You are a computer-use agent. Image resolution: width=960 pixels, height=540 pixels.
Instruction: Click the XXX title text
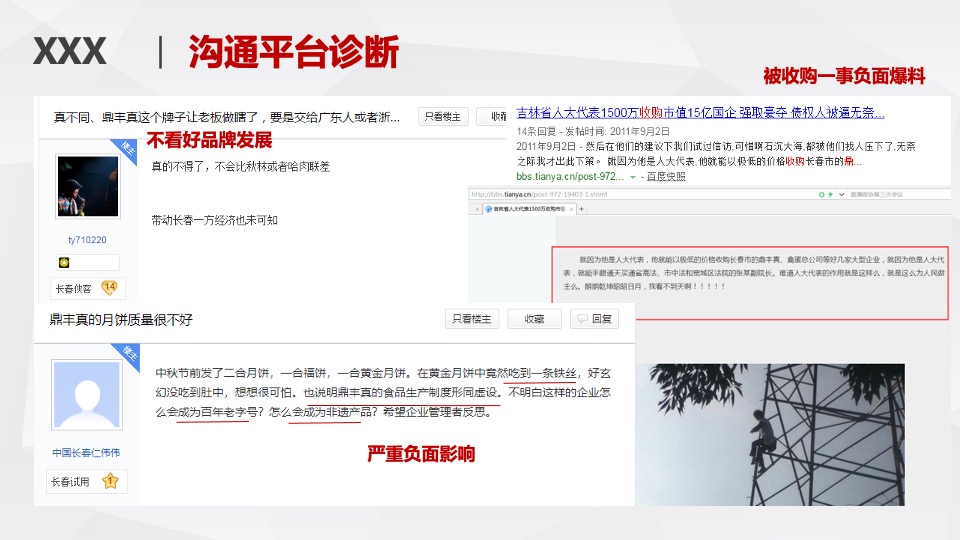coord(69,51)
